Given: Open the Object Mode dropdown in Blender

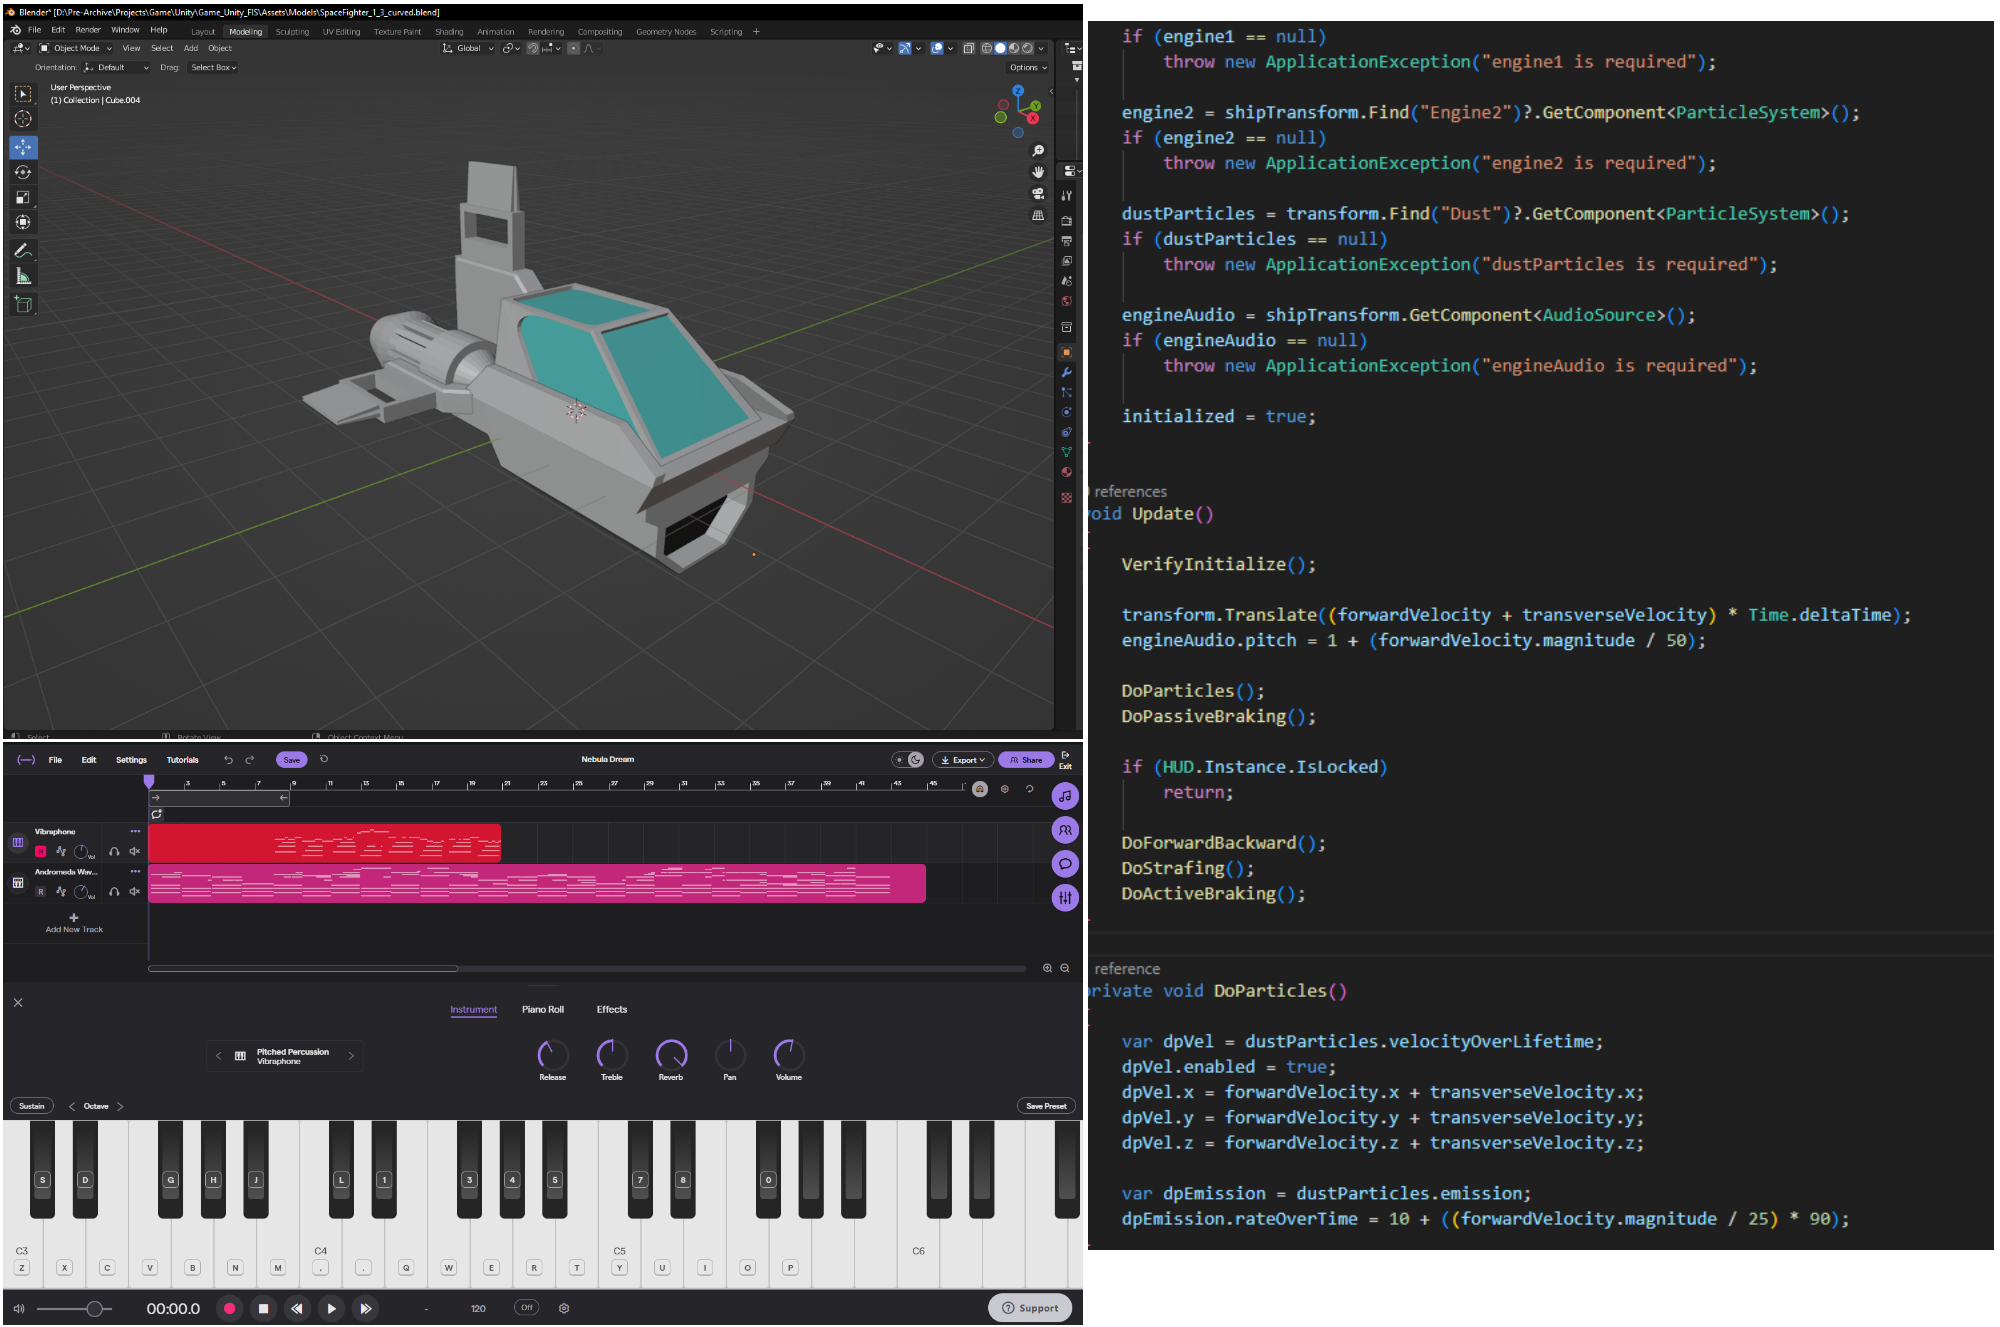Looking at the screenshot, I should coord(77,48).
